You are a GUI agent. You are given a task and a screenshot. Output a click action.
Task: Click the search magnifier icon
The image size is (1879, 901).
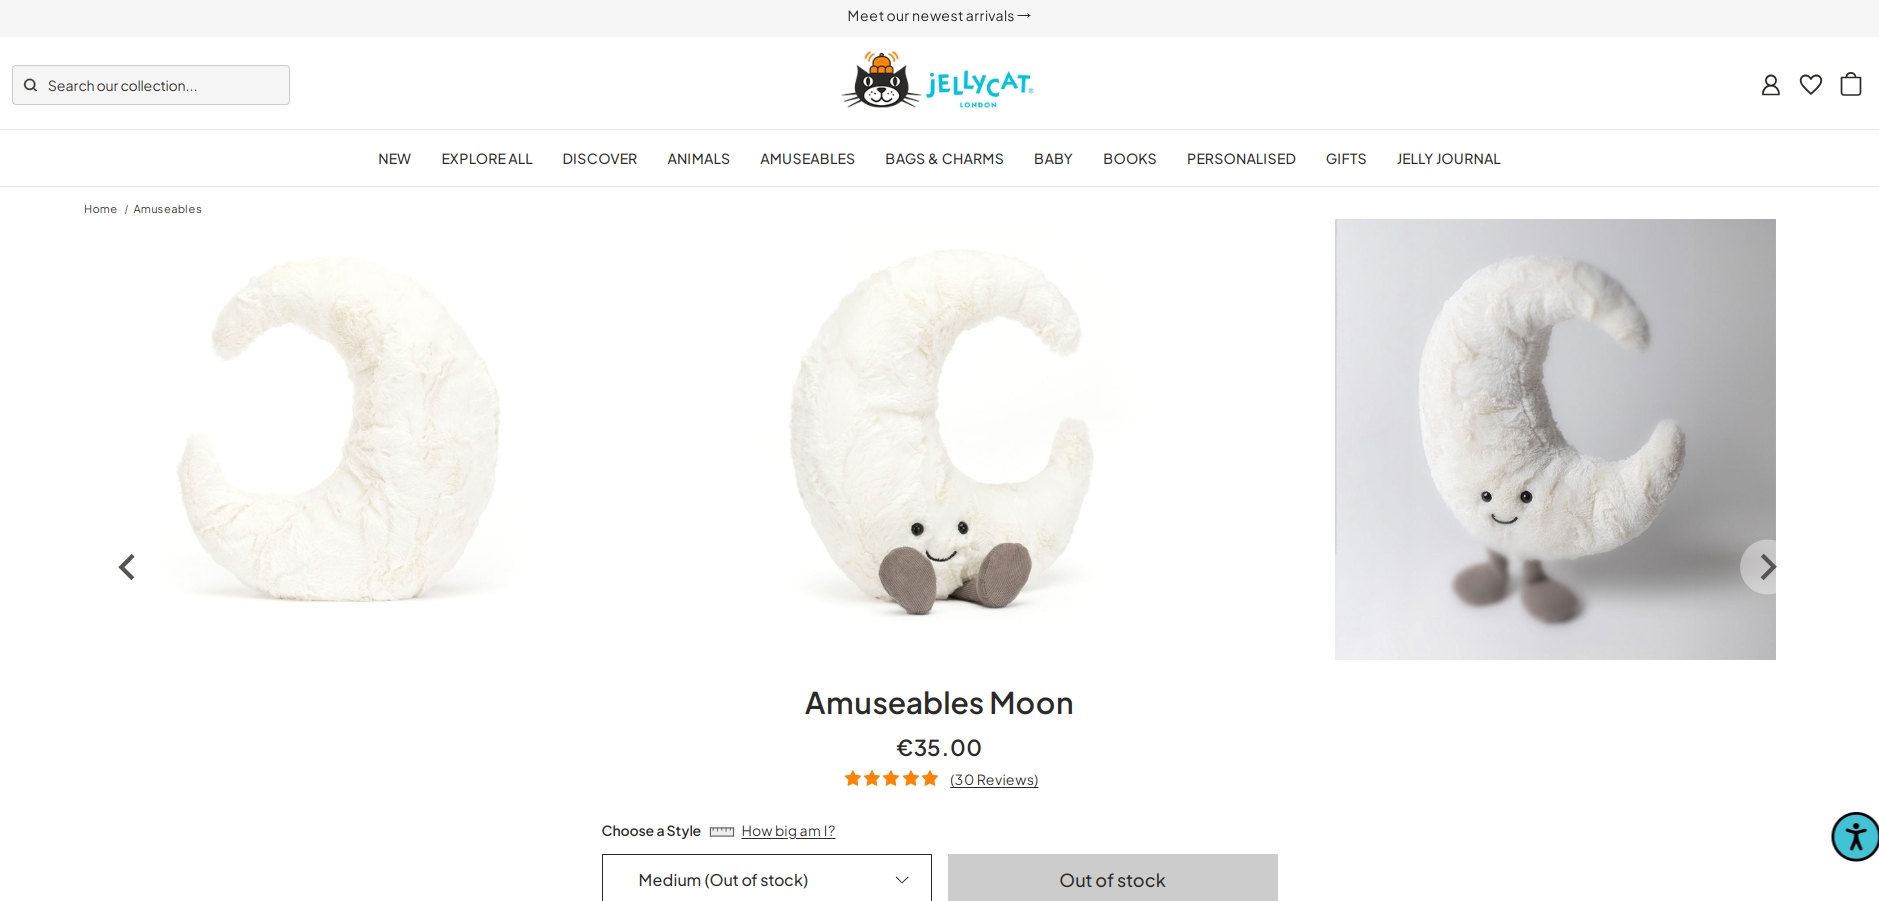coord(31,85)
